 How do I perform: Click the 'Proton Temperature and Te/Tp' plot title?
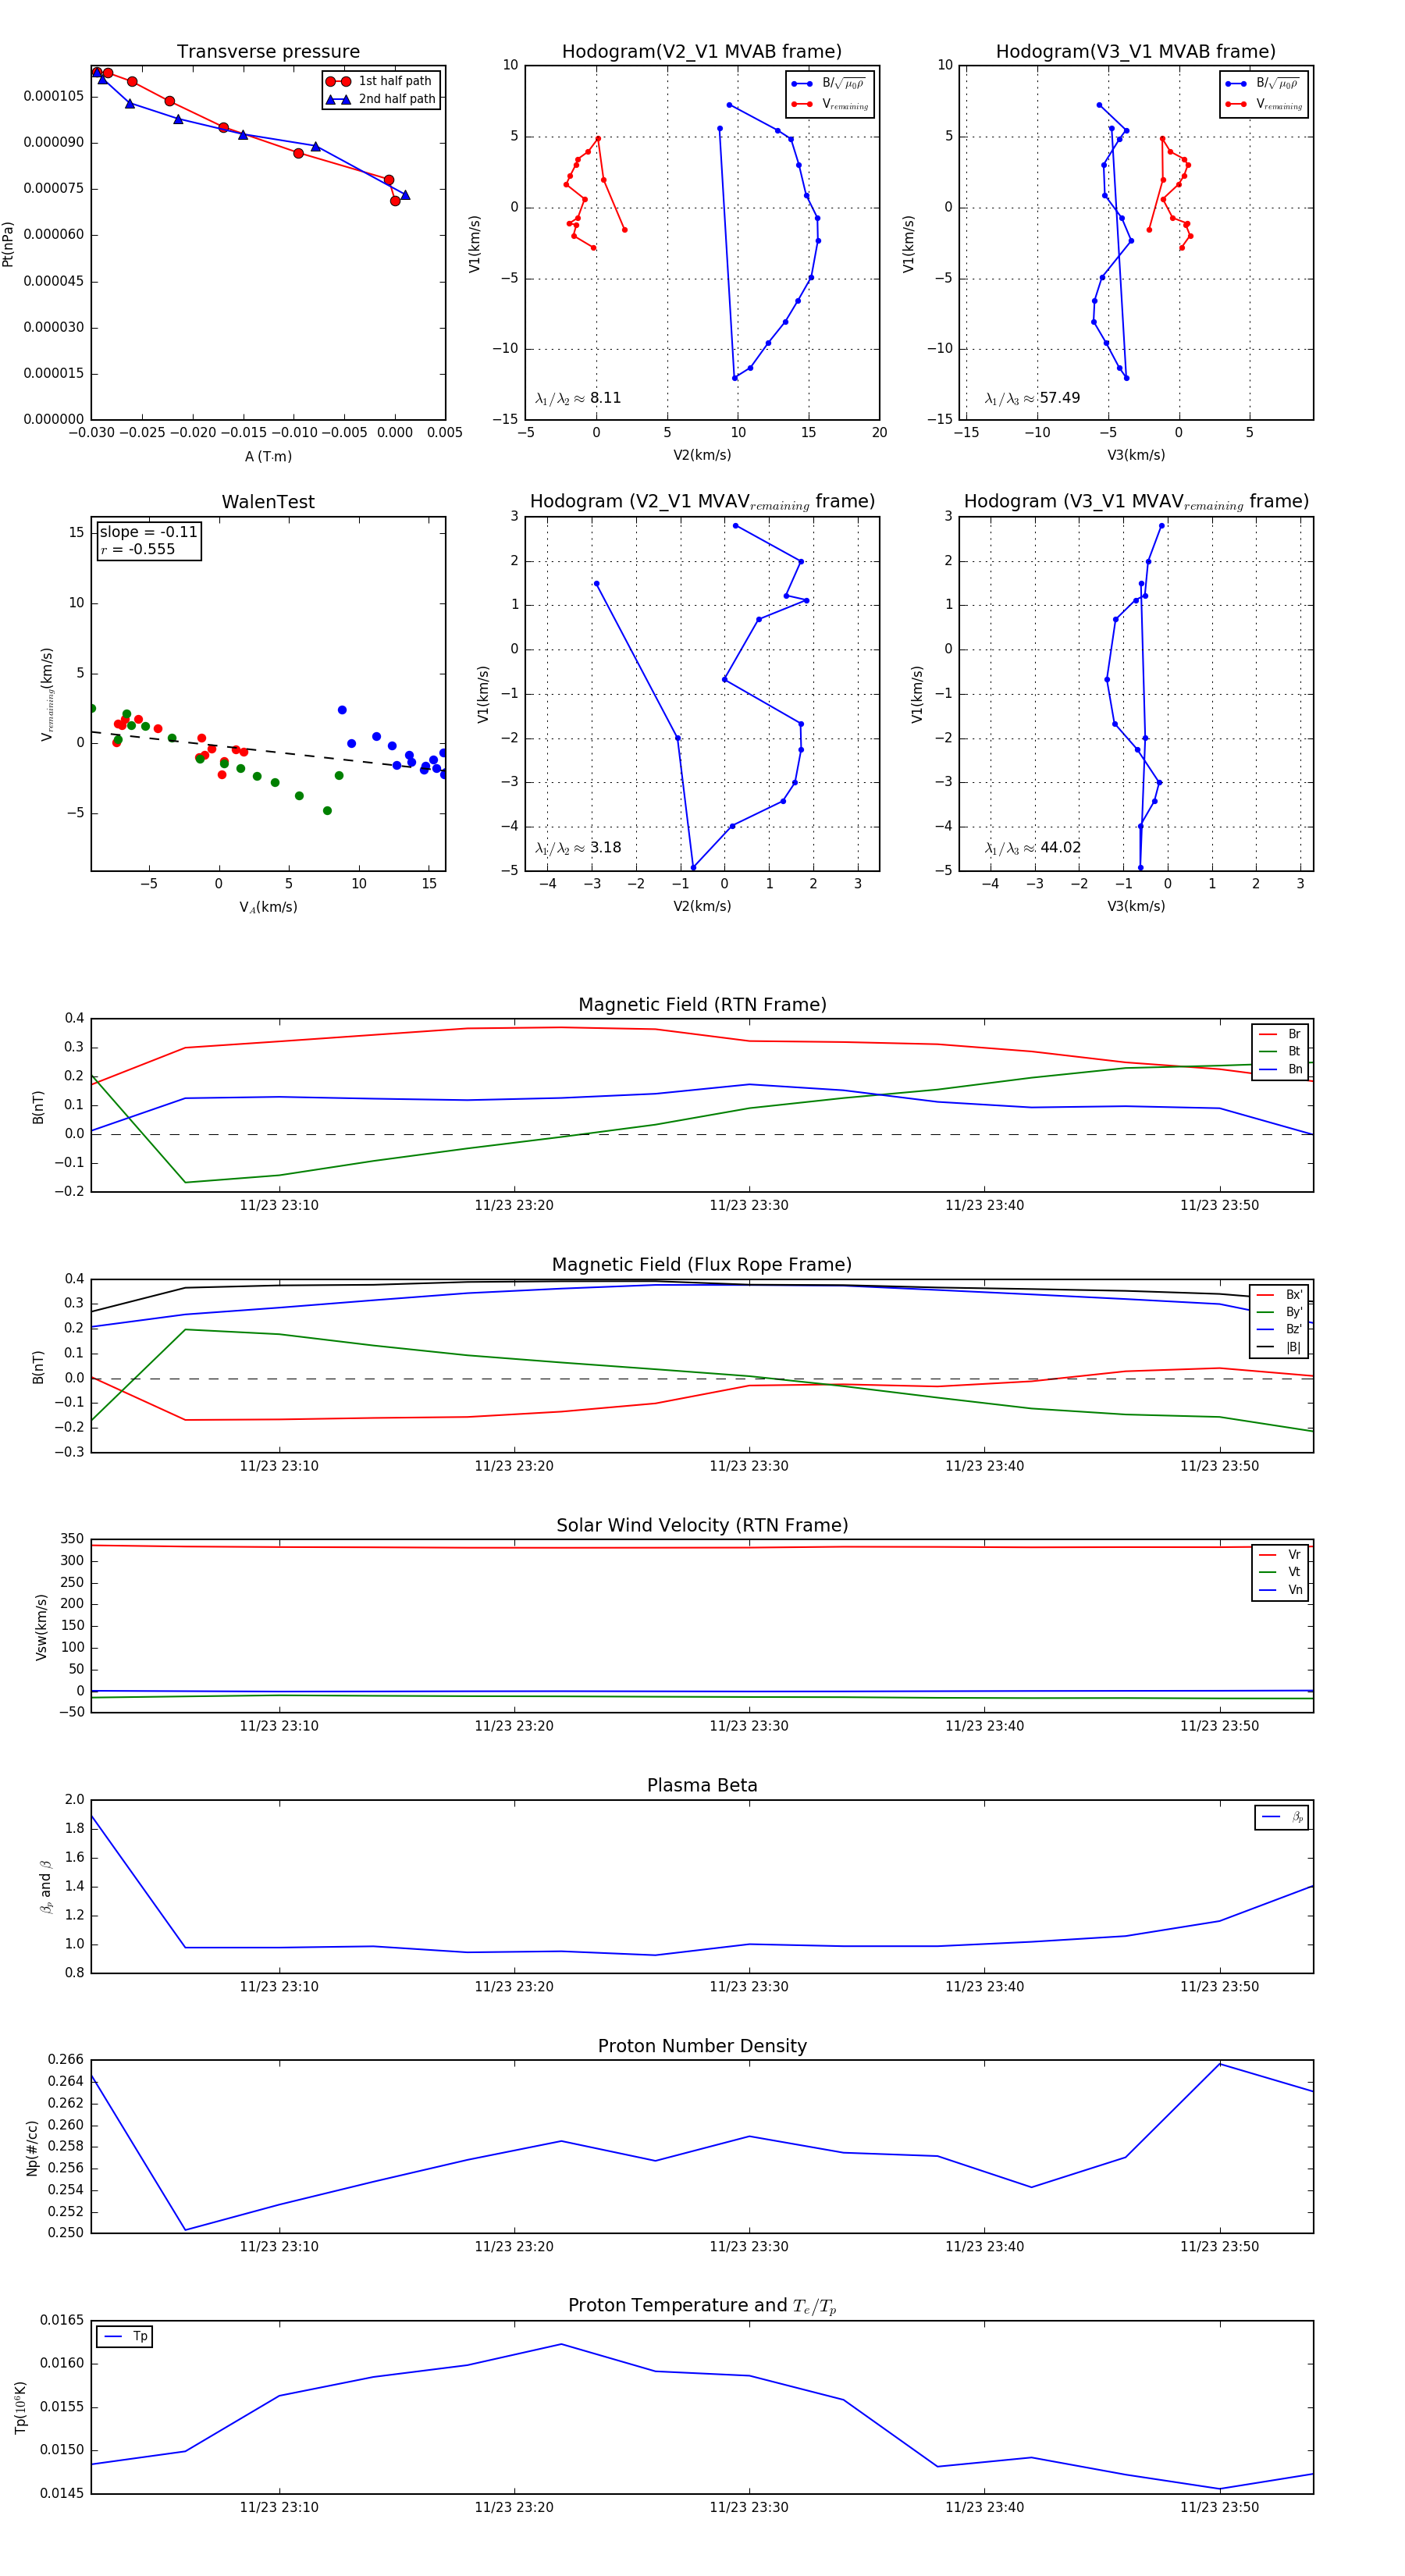click(x=702, y=2306)
